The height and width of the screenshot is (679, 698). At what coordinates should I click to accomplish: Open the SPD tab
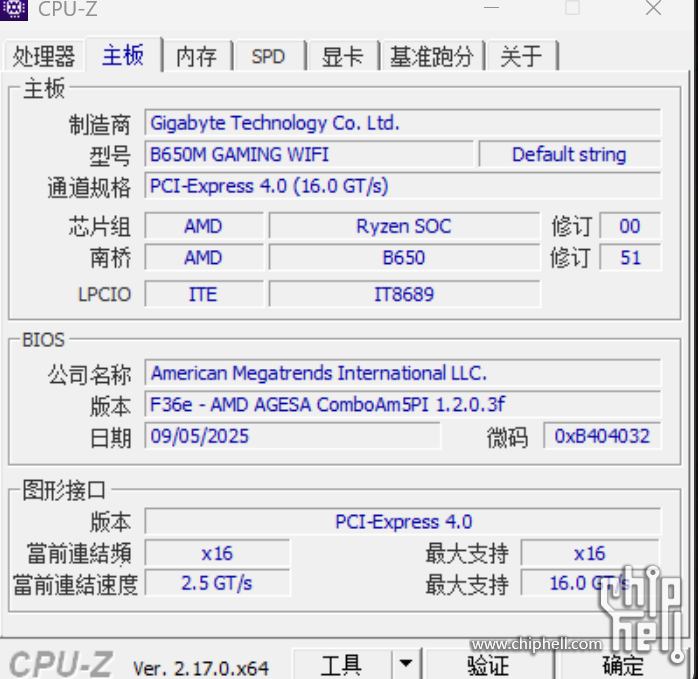[268, 56]
